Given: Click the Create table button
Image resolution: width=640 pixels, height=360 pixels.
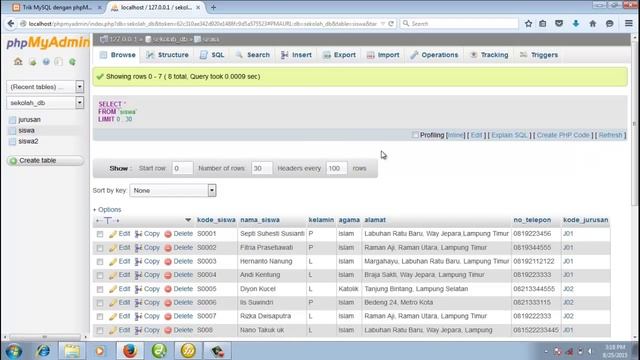Looking at the screenshot, I should pos(45,160).
